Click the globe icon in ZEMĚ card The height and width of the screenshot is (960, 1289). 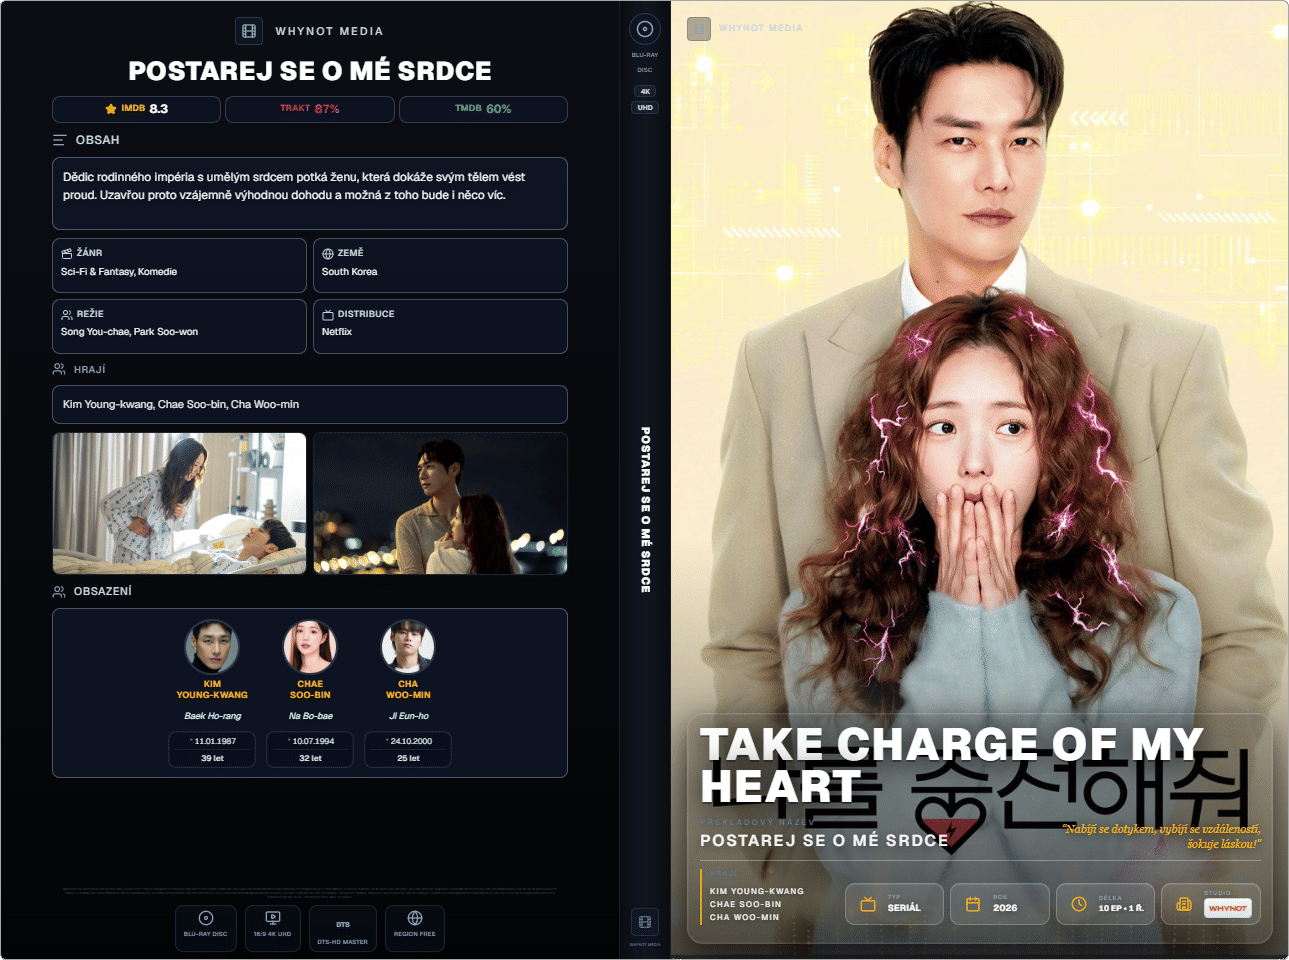328,253
